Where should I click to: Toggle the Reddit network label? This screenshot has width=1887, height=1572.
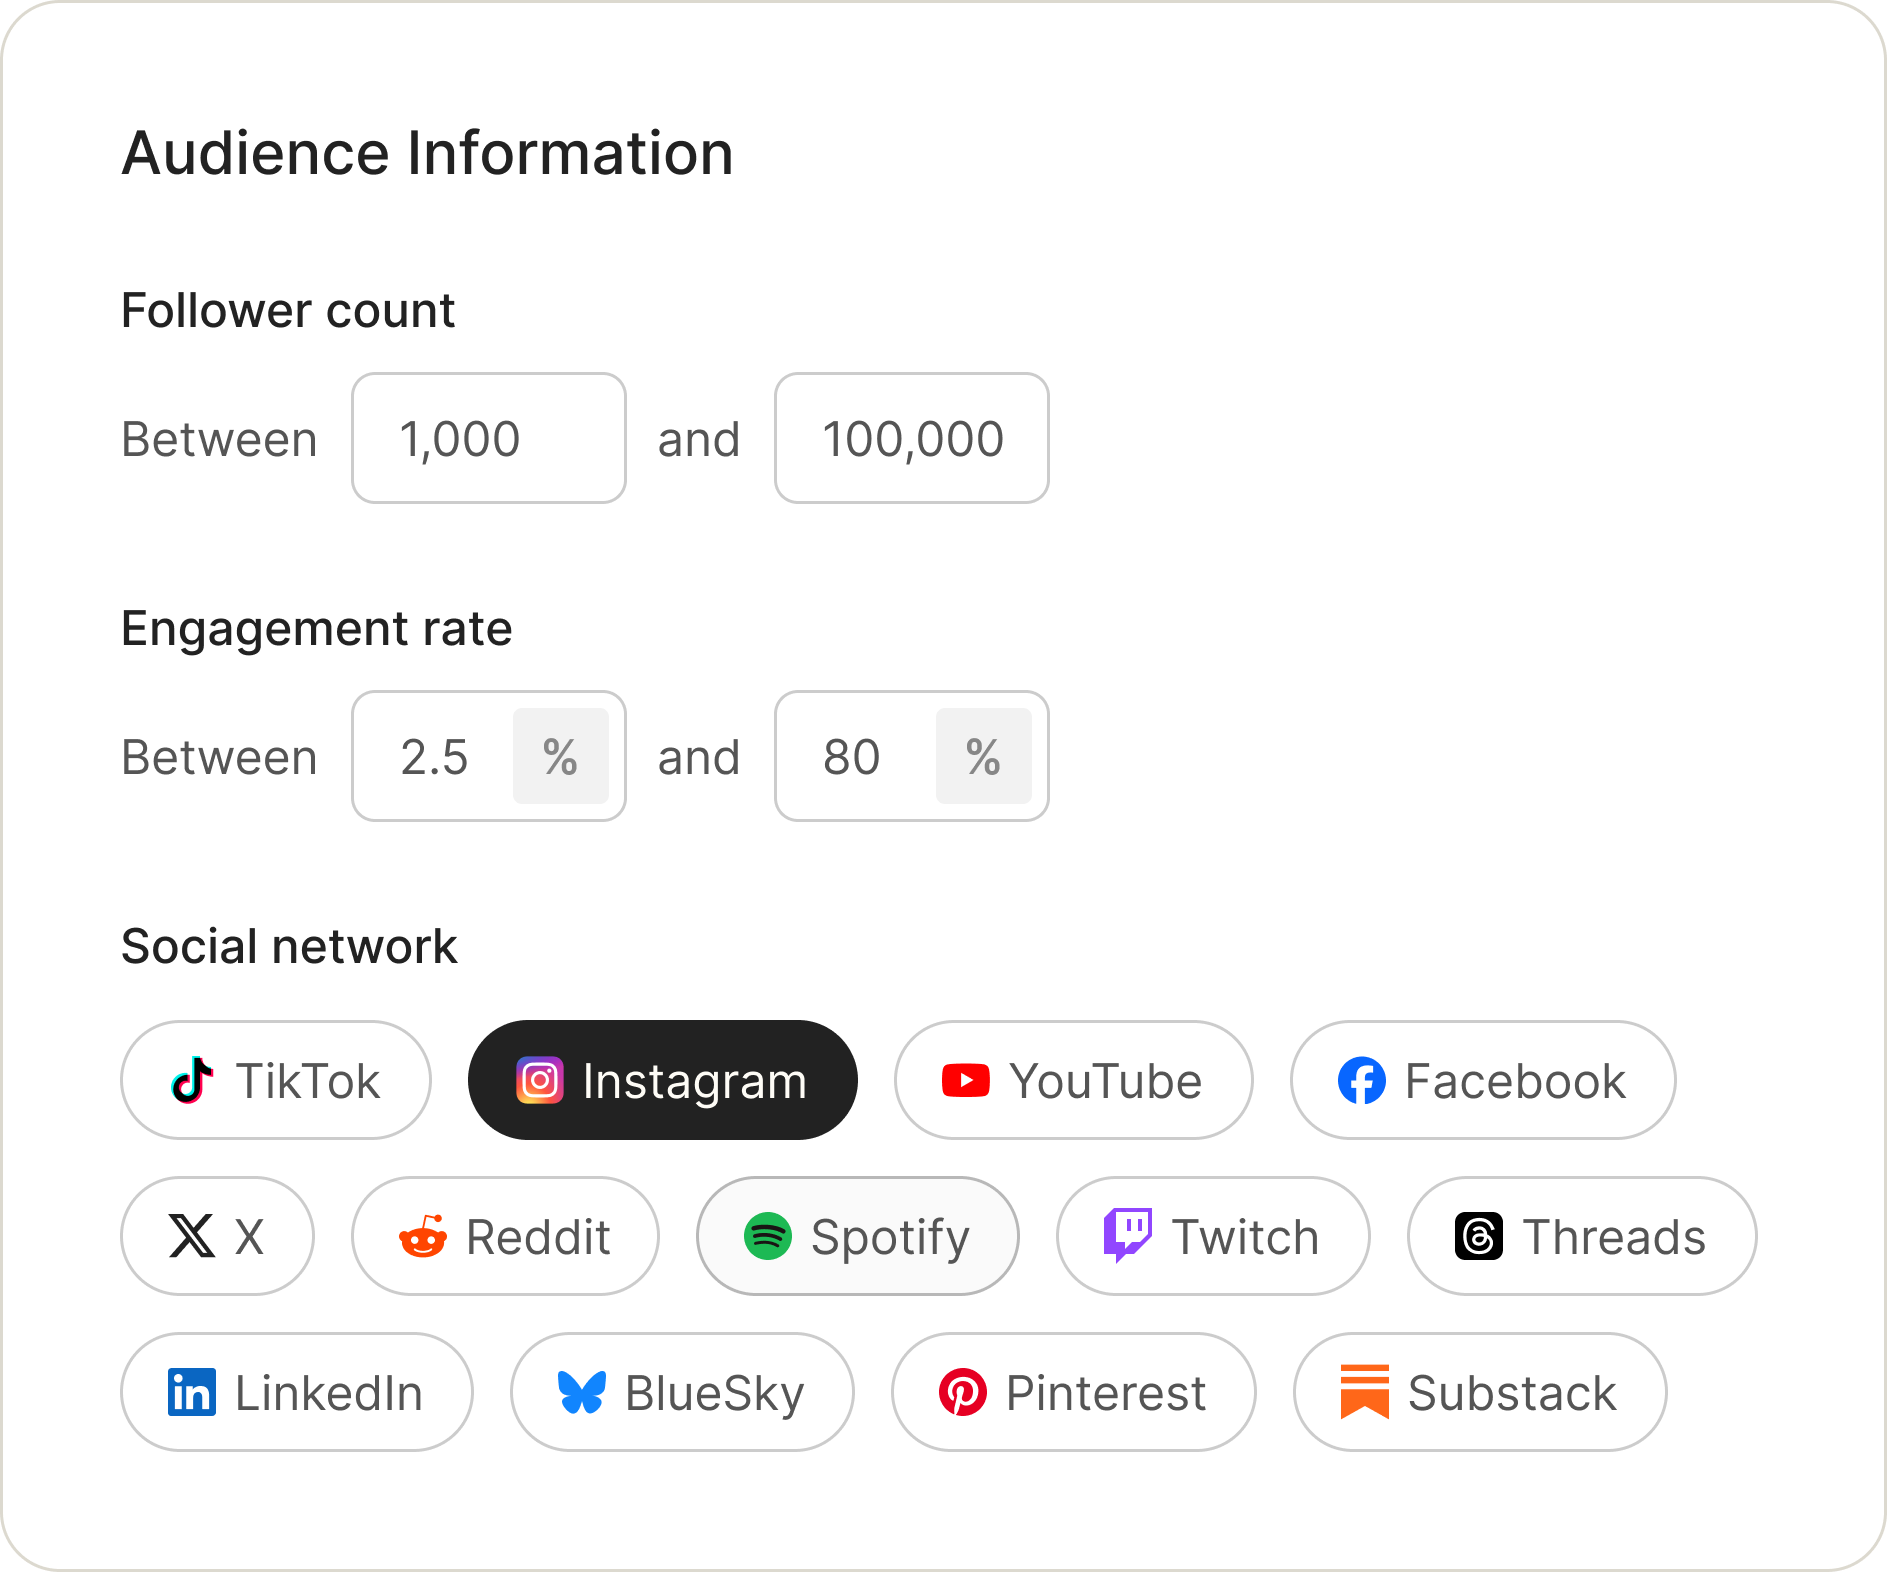(x=538, y=1237)
